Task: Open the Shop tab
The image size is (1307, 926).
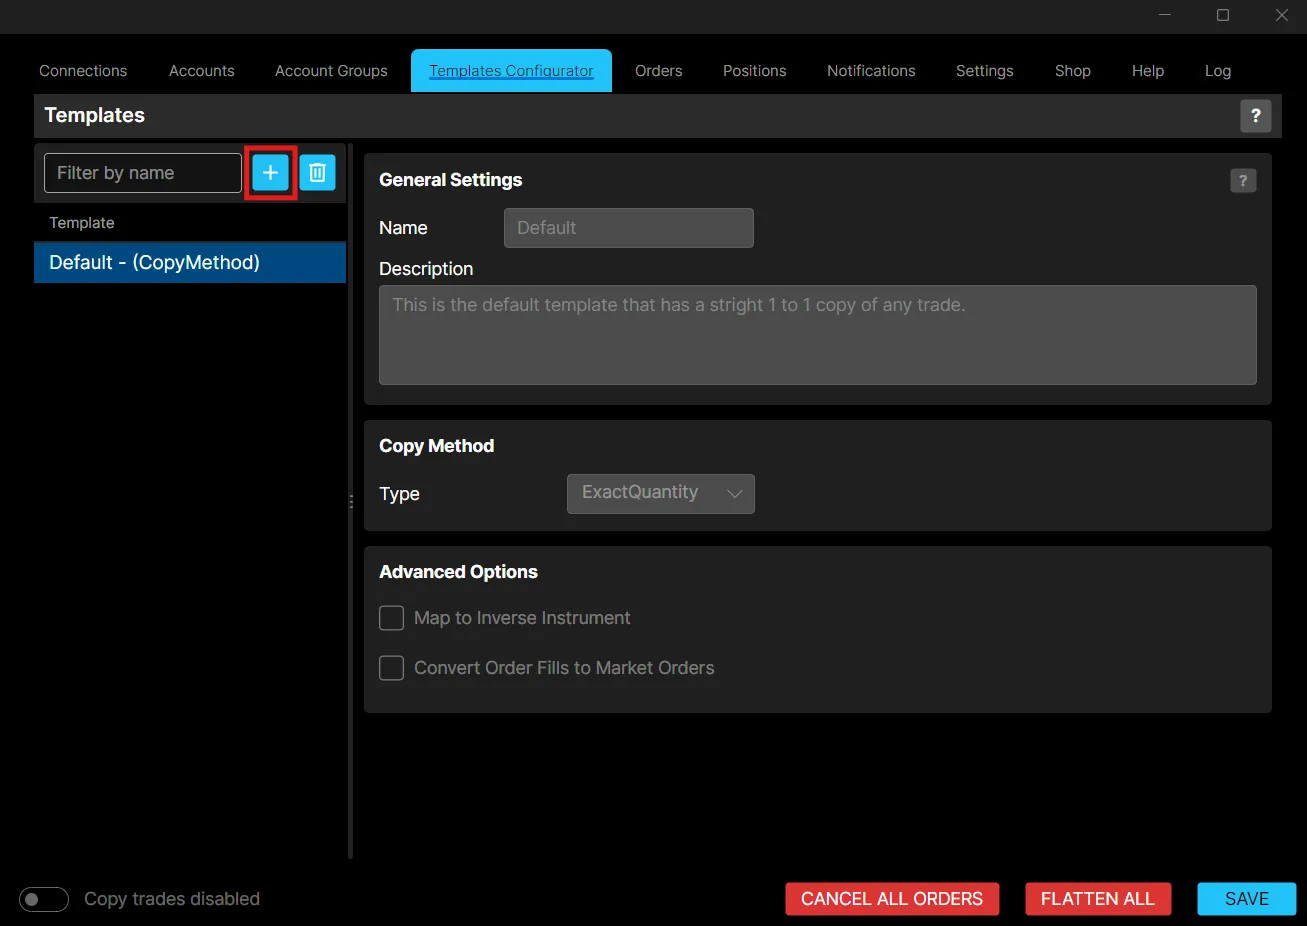Action: 1072,71
